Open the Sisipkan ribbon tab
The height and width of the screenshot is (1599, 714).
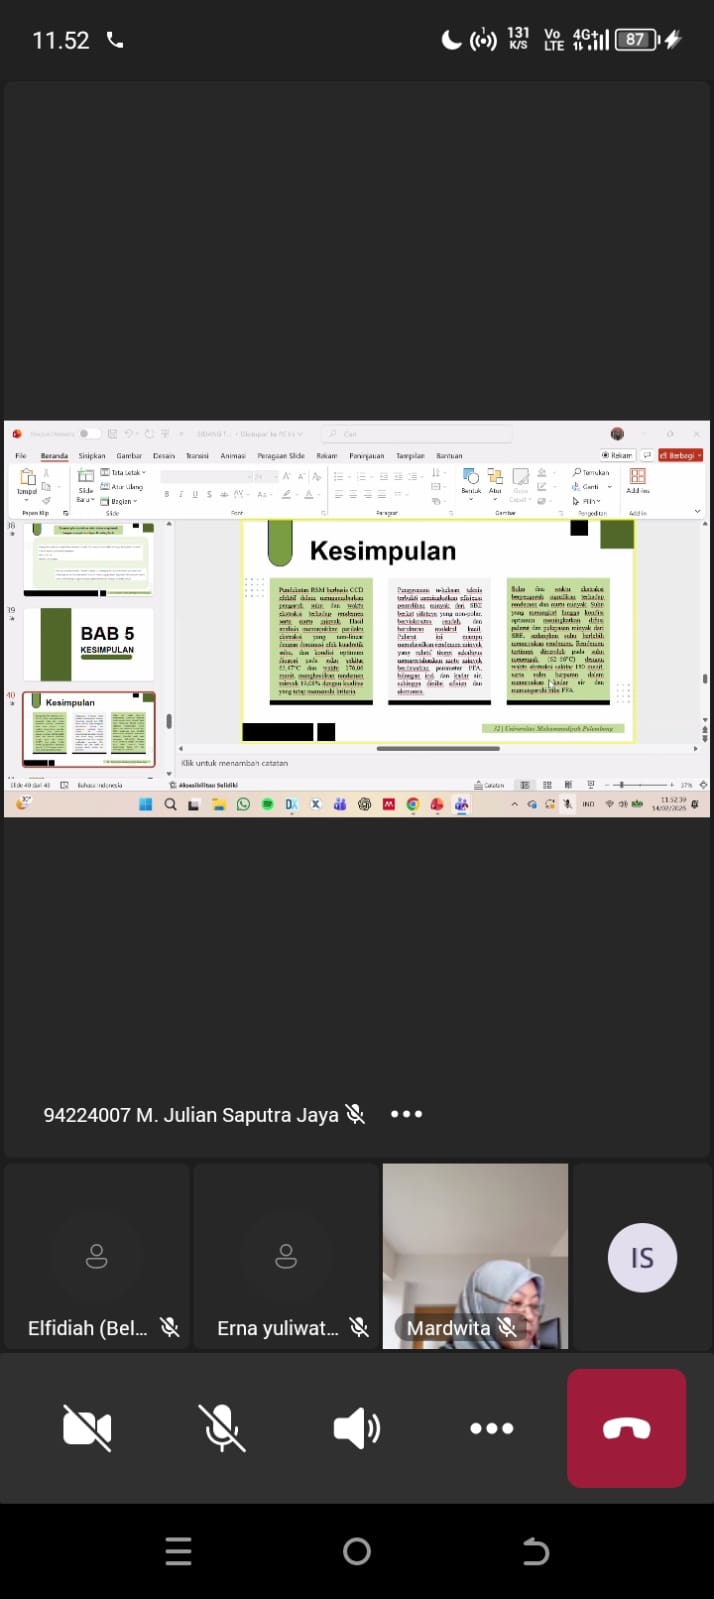point(92,456)
